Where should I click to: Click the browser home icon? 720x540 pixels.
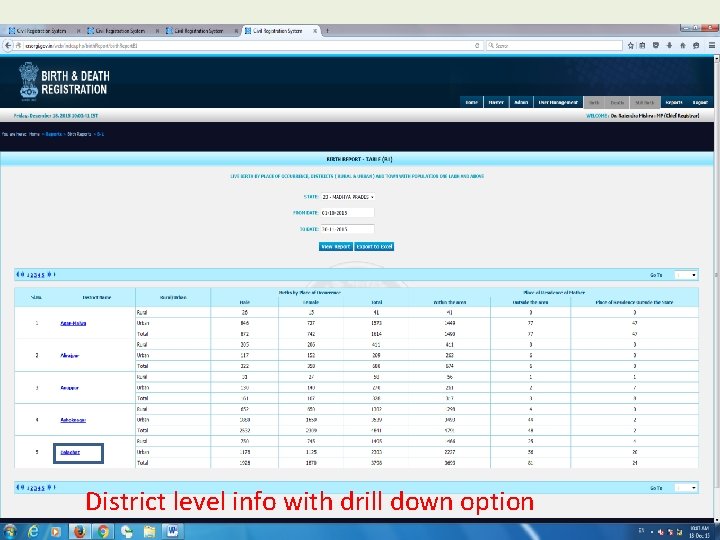point(683,45)
